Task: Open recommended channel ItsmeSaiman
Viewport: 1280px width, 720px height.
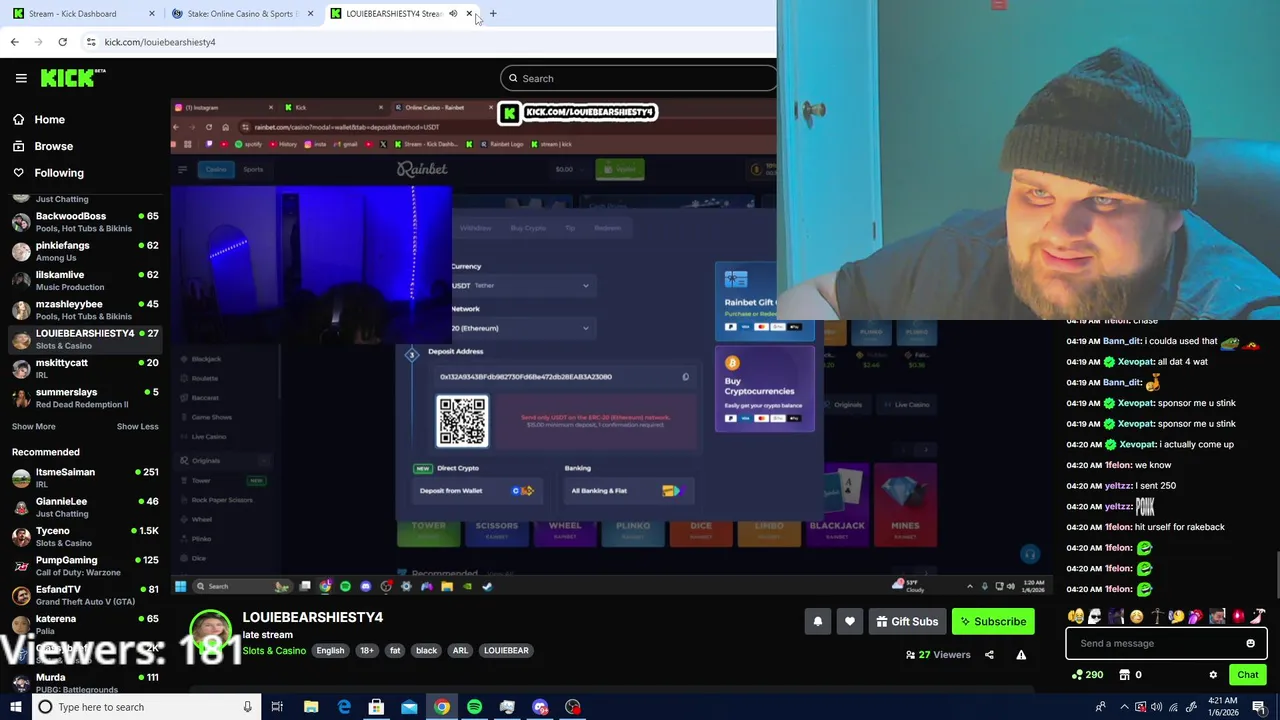Action: pyautogui.click(x=84, y=478)
